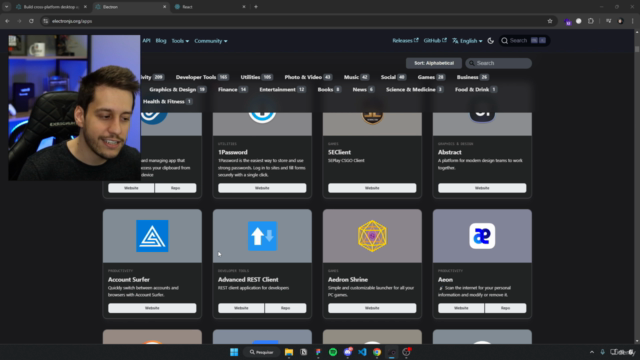Expand the Tools dropdown in the navbar
This screenshot has height=360, width=640.
[180, 41]
